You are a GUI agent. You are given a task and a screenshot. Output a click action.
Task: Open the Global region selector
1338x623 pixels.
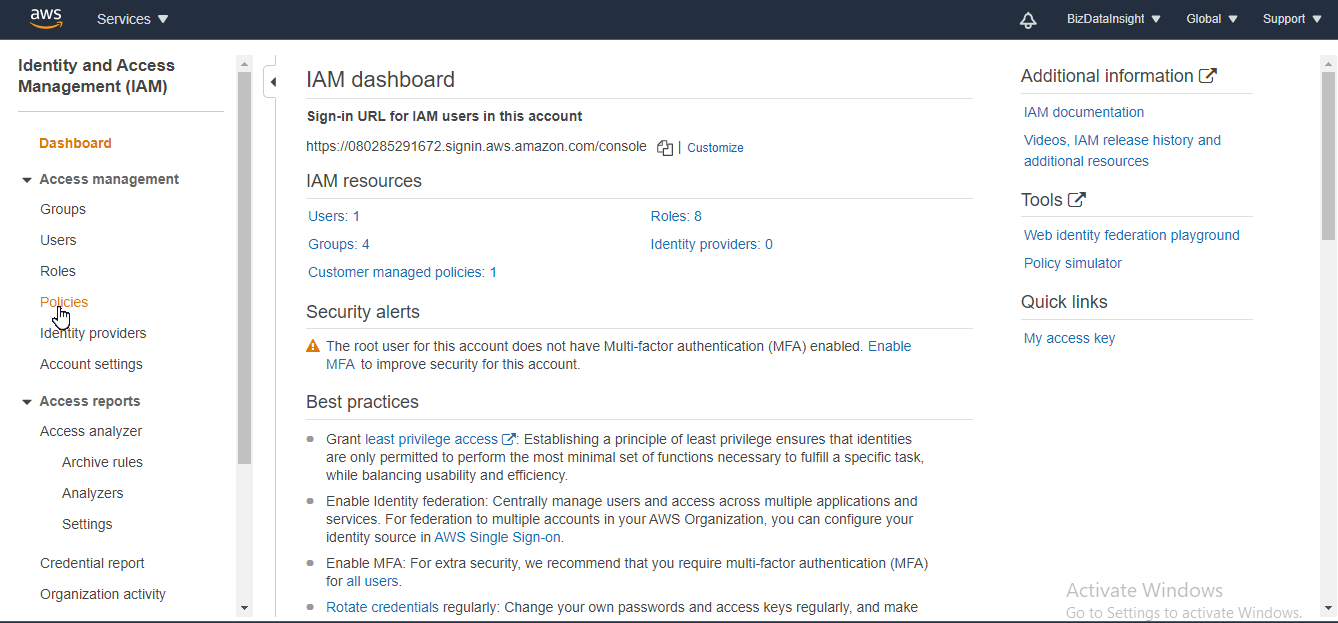1210,18
